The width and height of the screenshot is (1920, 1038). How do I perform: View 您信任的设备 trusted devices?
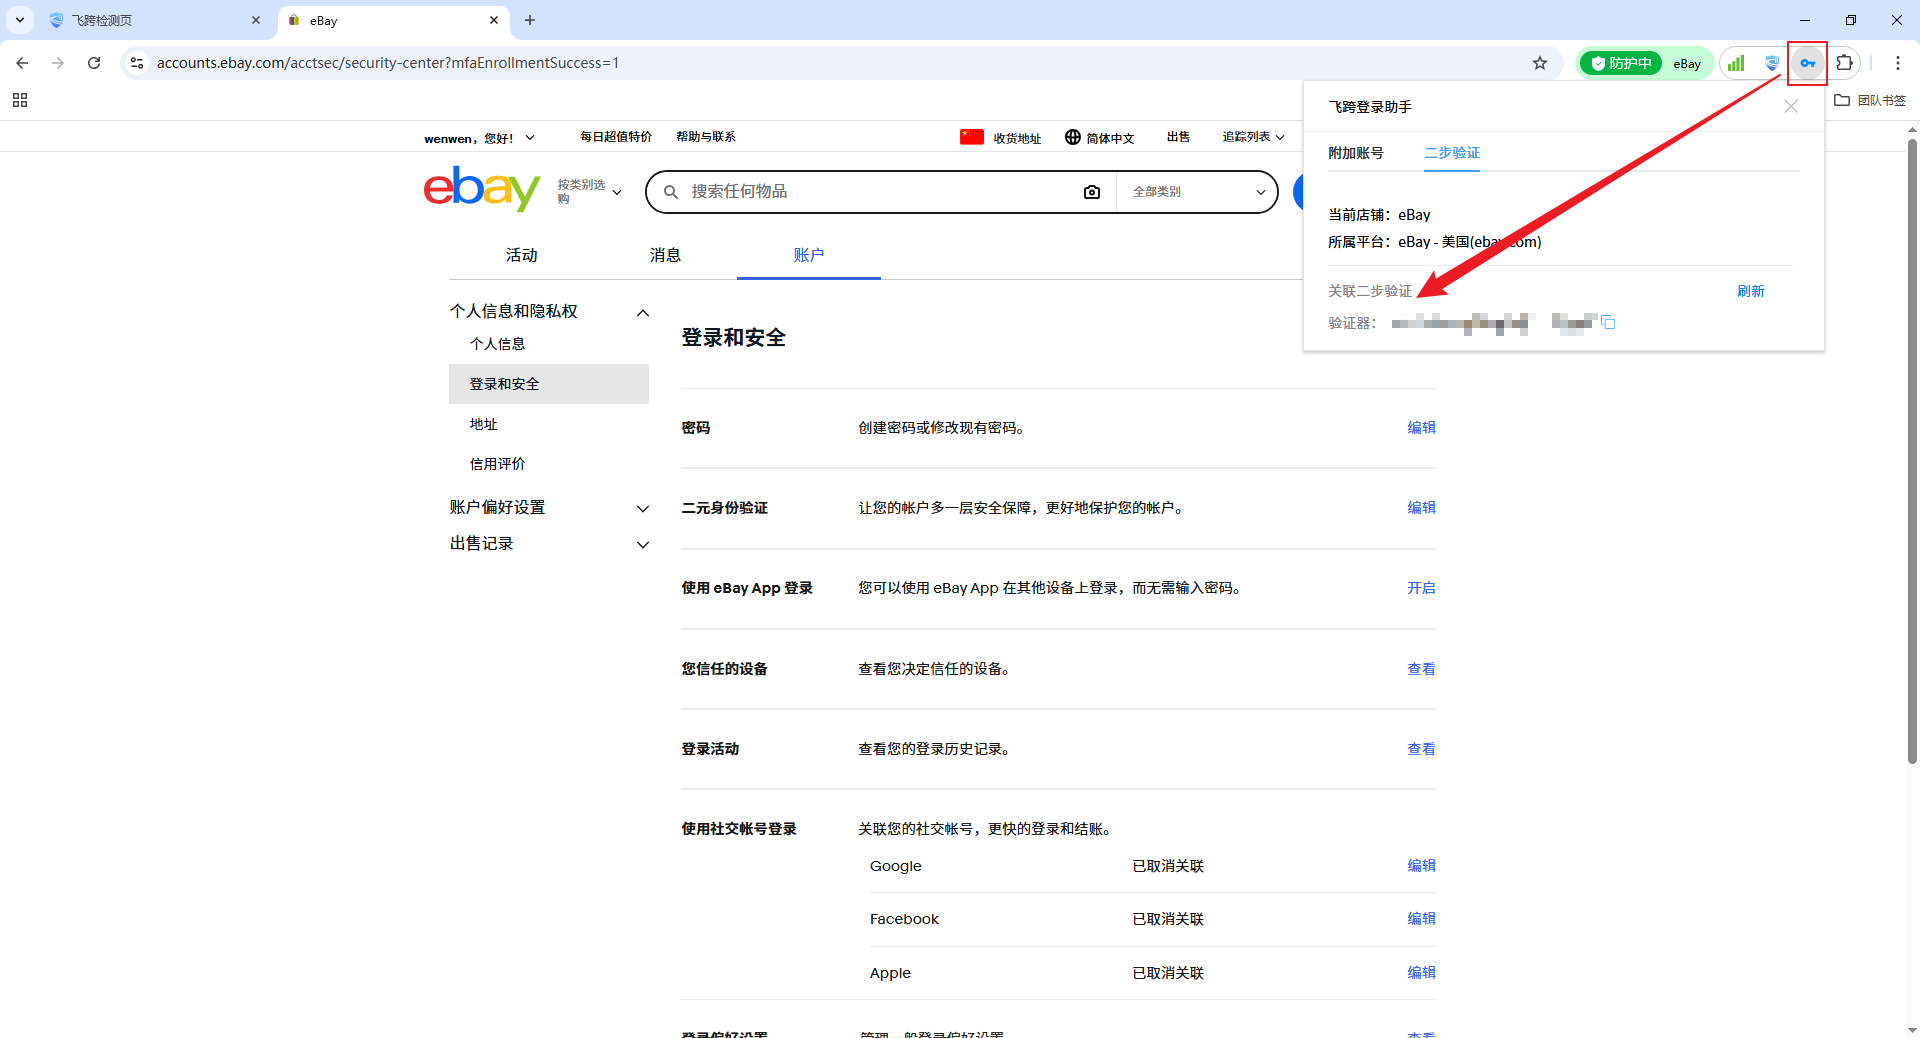[x=1421, y=669]
